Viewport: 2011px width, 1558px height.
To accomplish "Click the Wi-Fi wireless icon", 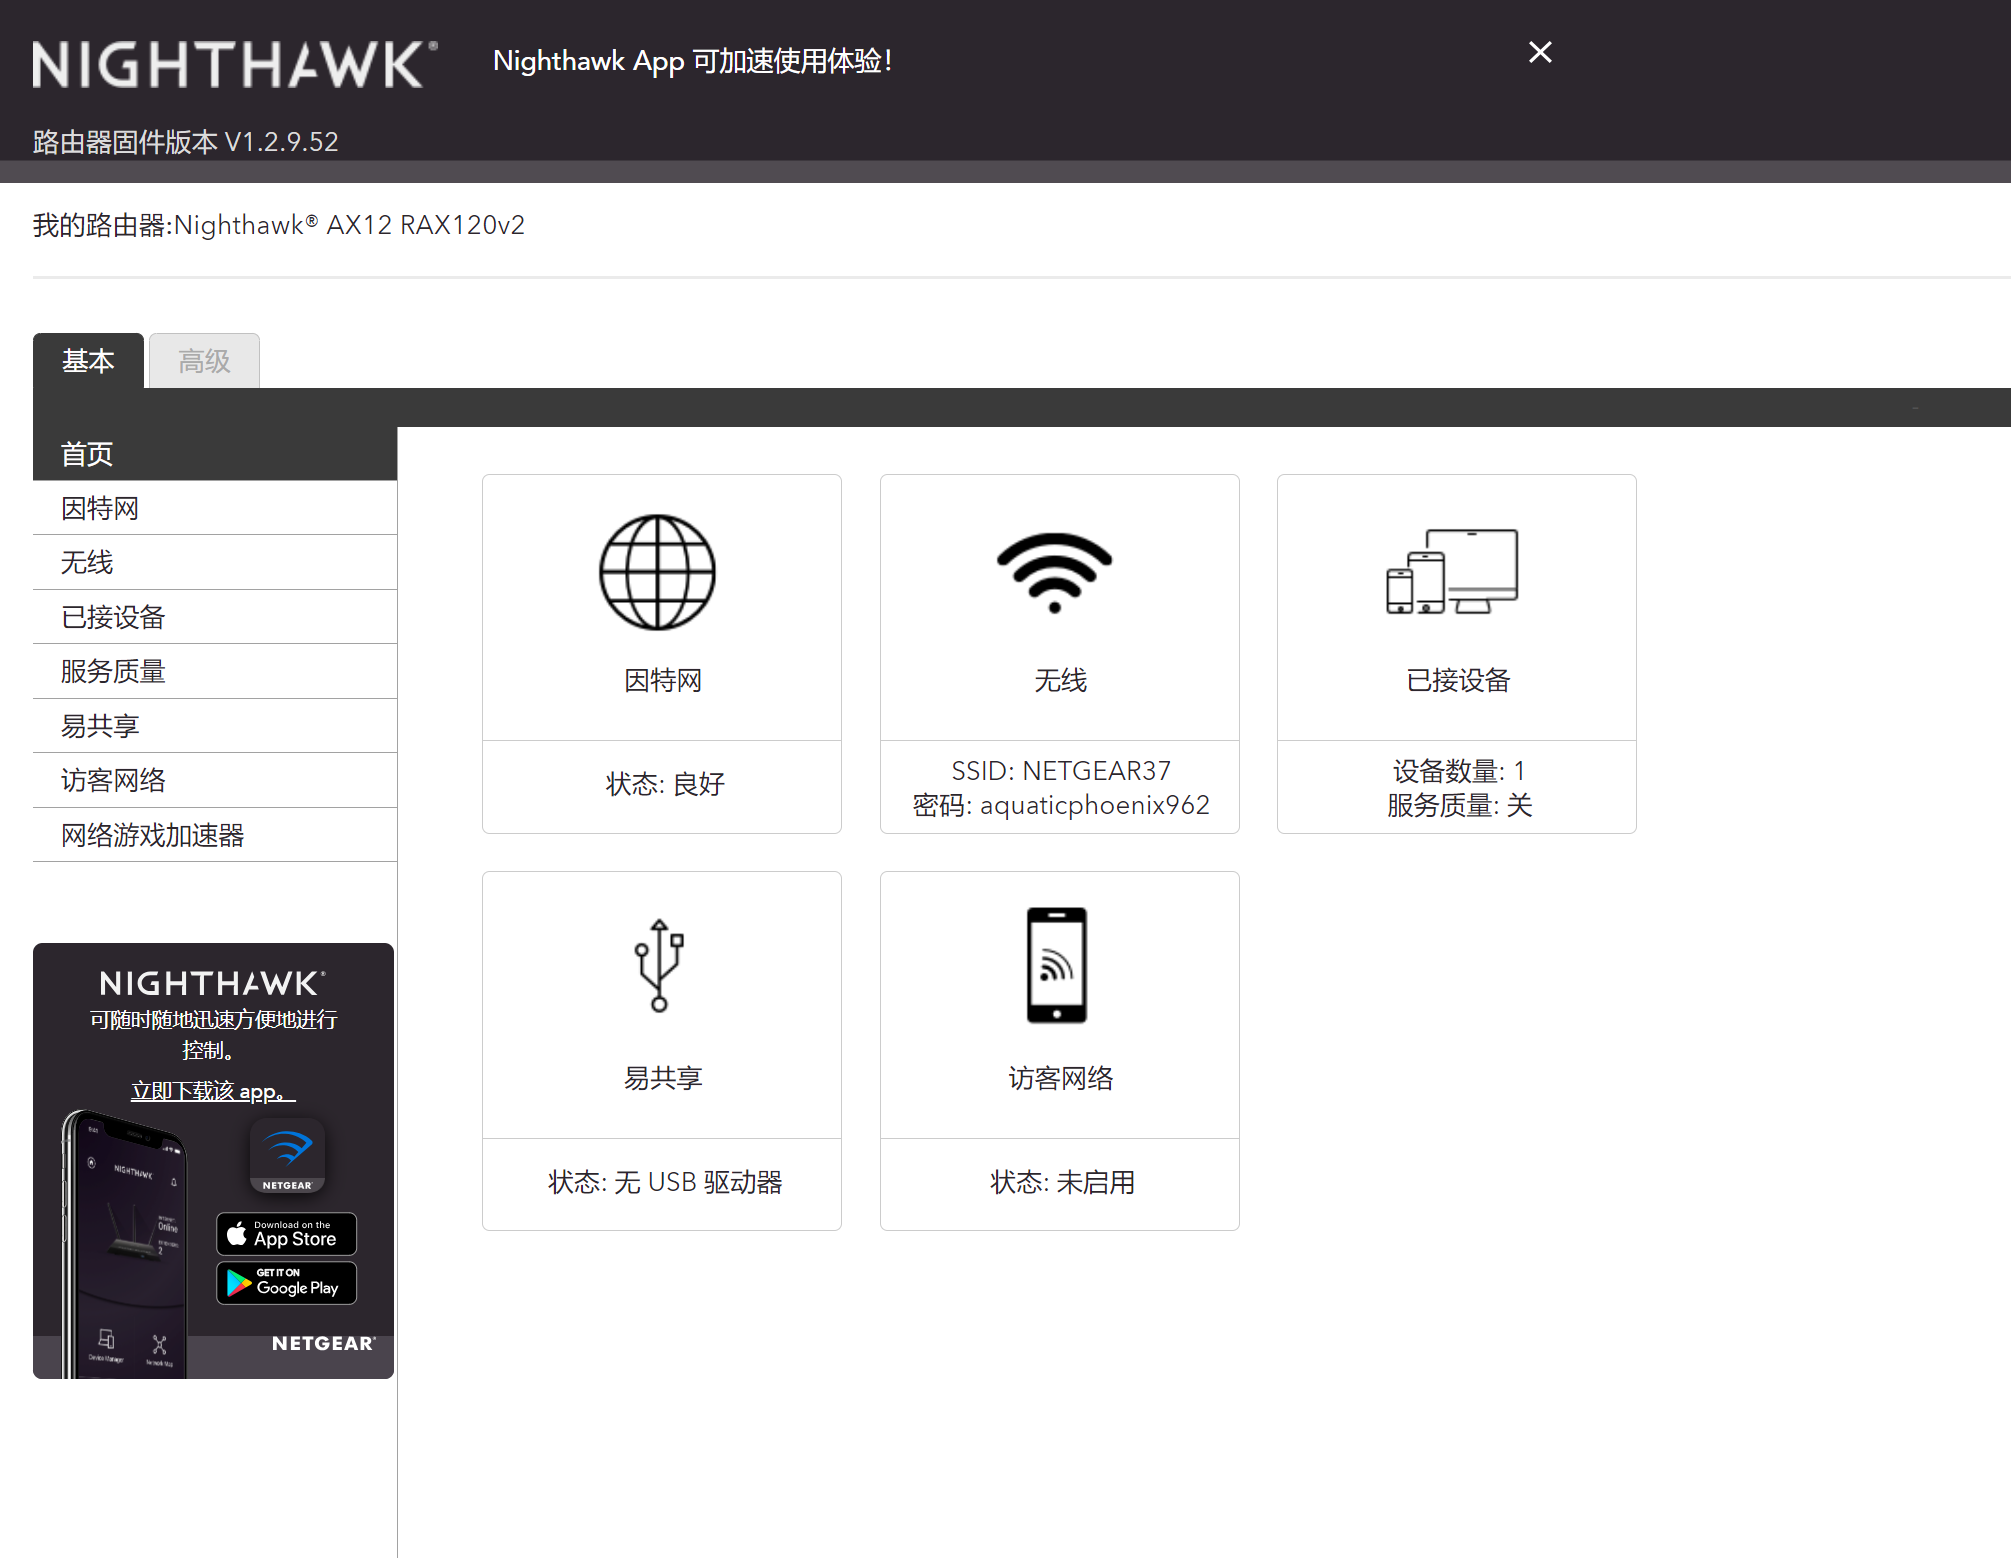I will 1054,572.
